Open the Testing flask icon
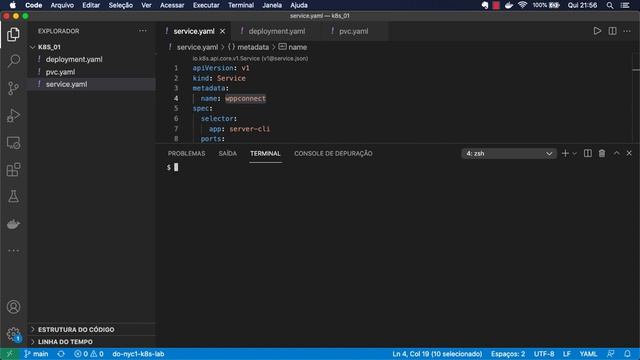 (13, 197)
